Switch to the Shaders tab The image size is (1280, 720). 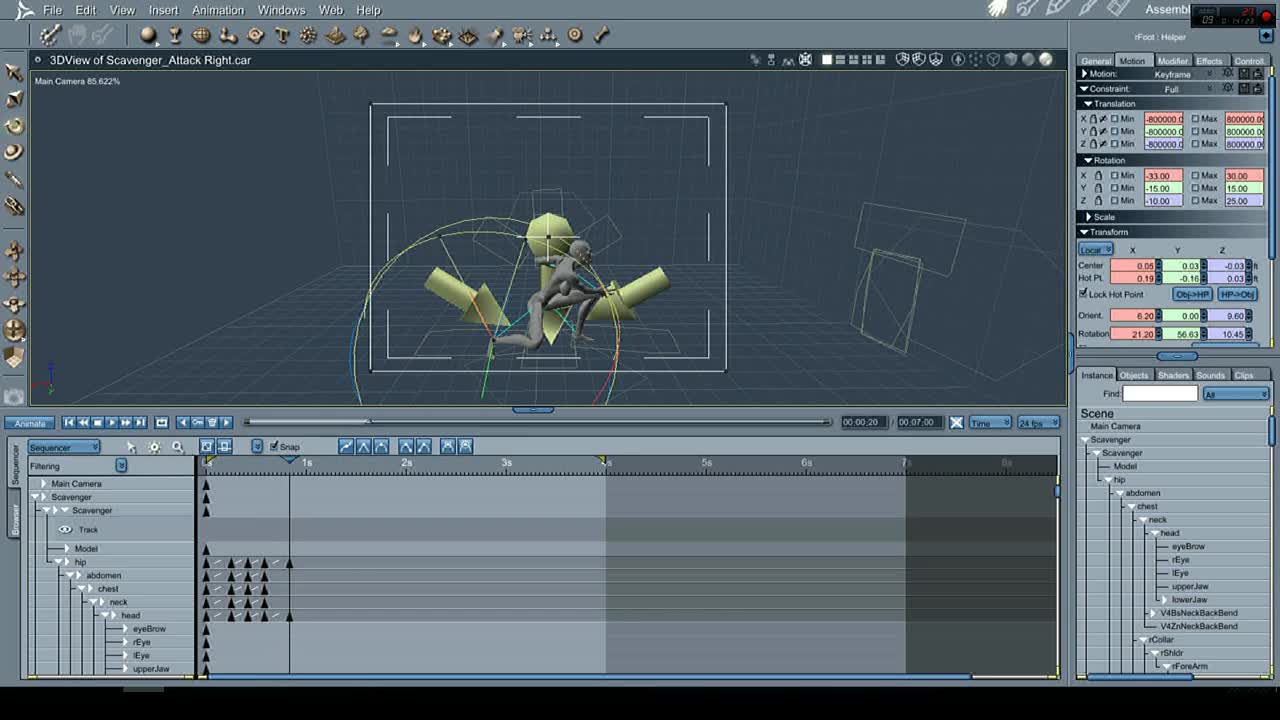click(x=1173, y=375)
